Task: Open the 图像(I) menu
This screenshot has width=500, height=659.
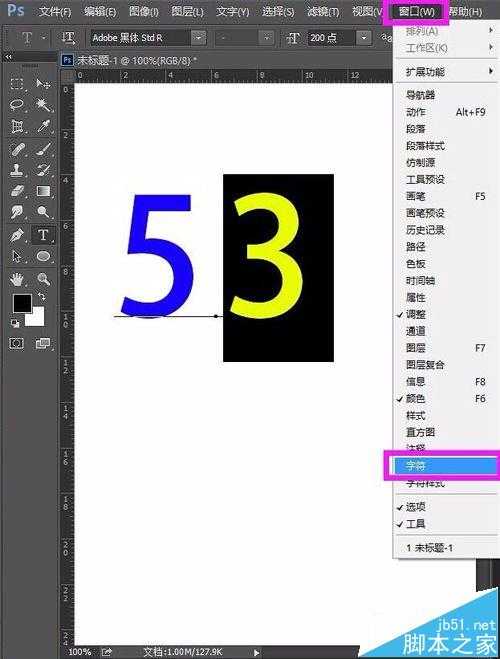Action: click(144, 11)
